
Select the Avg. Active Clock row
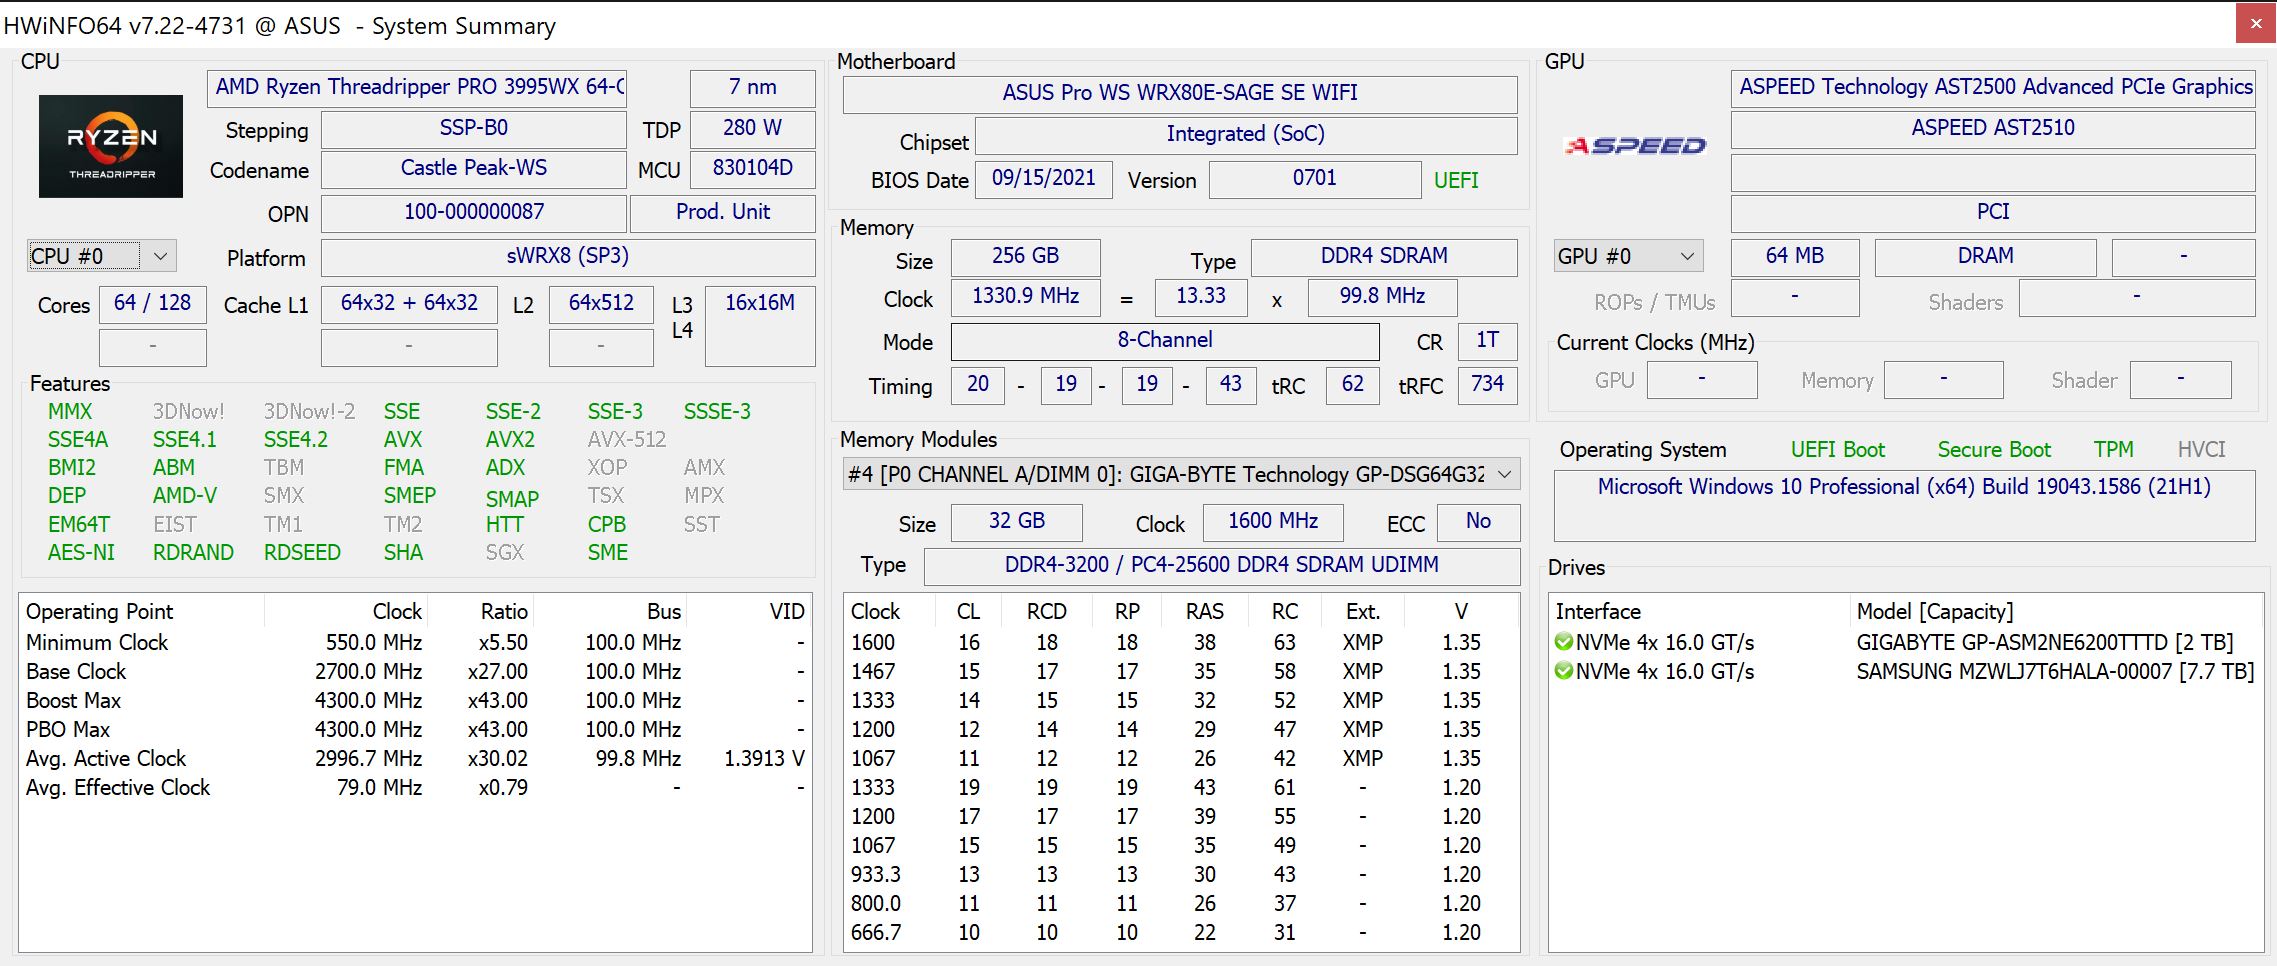(415, 758)
